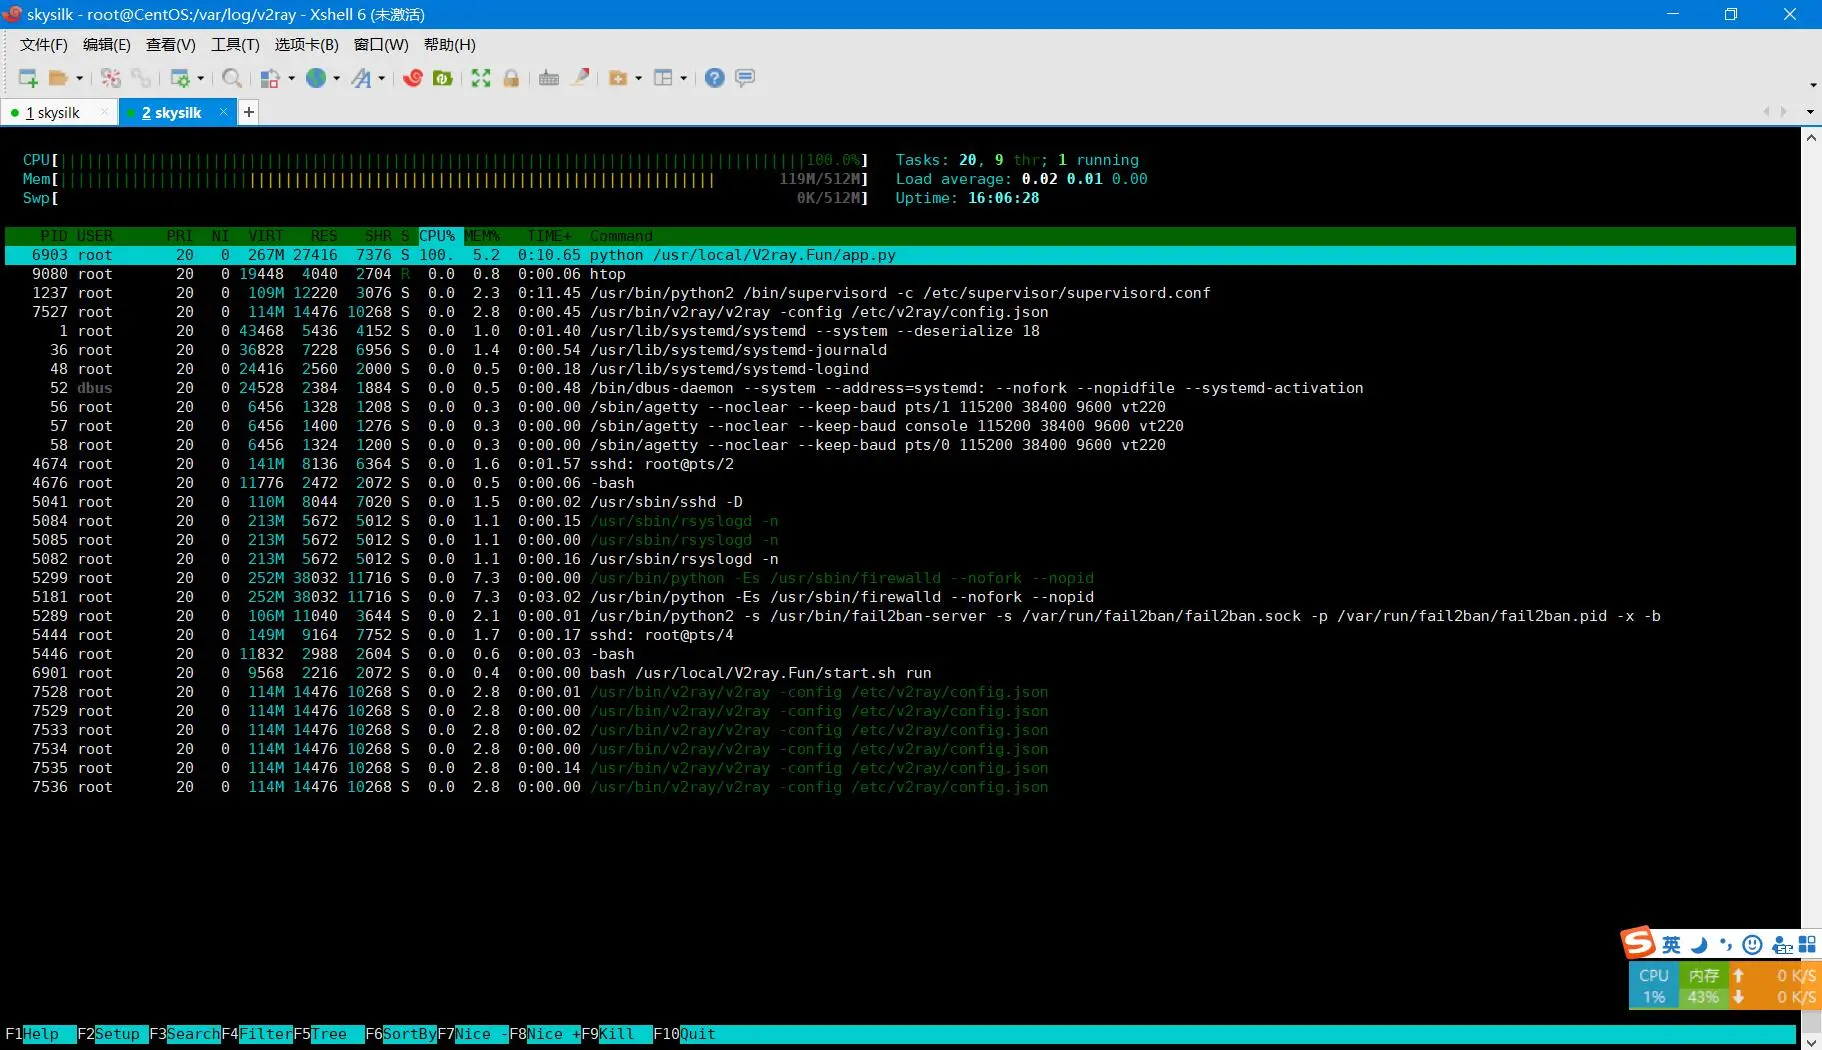Click the Sogou account person icon
1822x1050 pixels.
[1781, 945]
